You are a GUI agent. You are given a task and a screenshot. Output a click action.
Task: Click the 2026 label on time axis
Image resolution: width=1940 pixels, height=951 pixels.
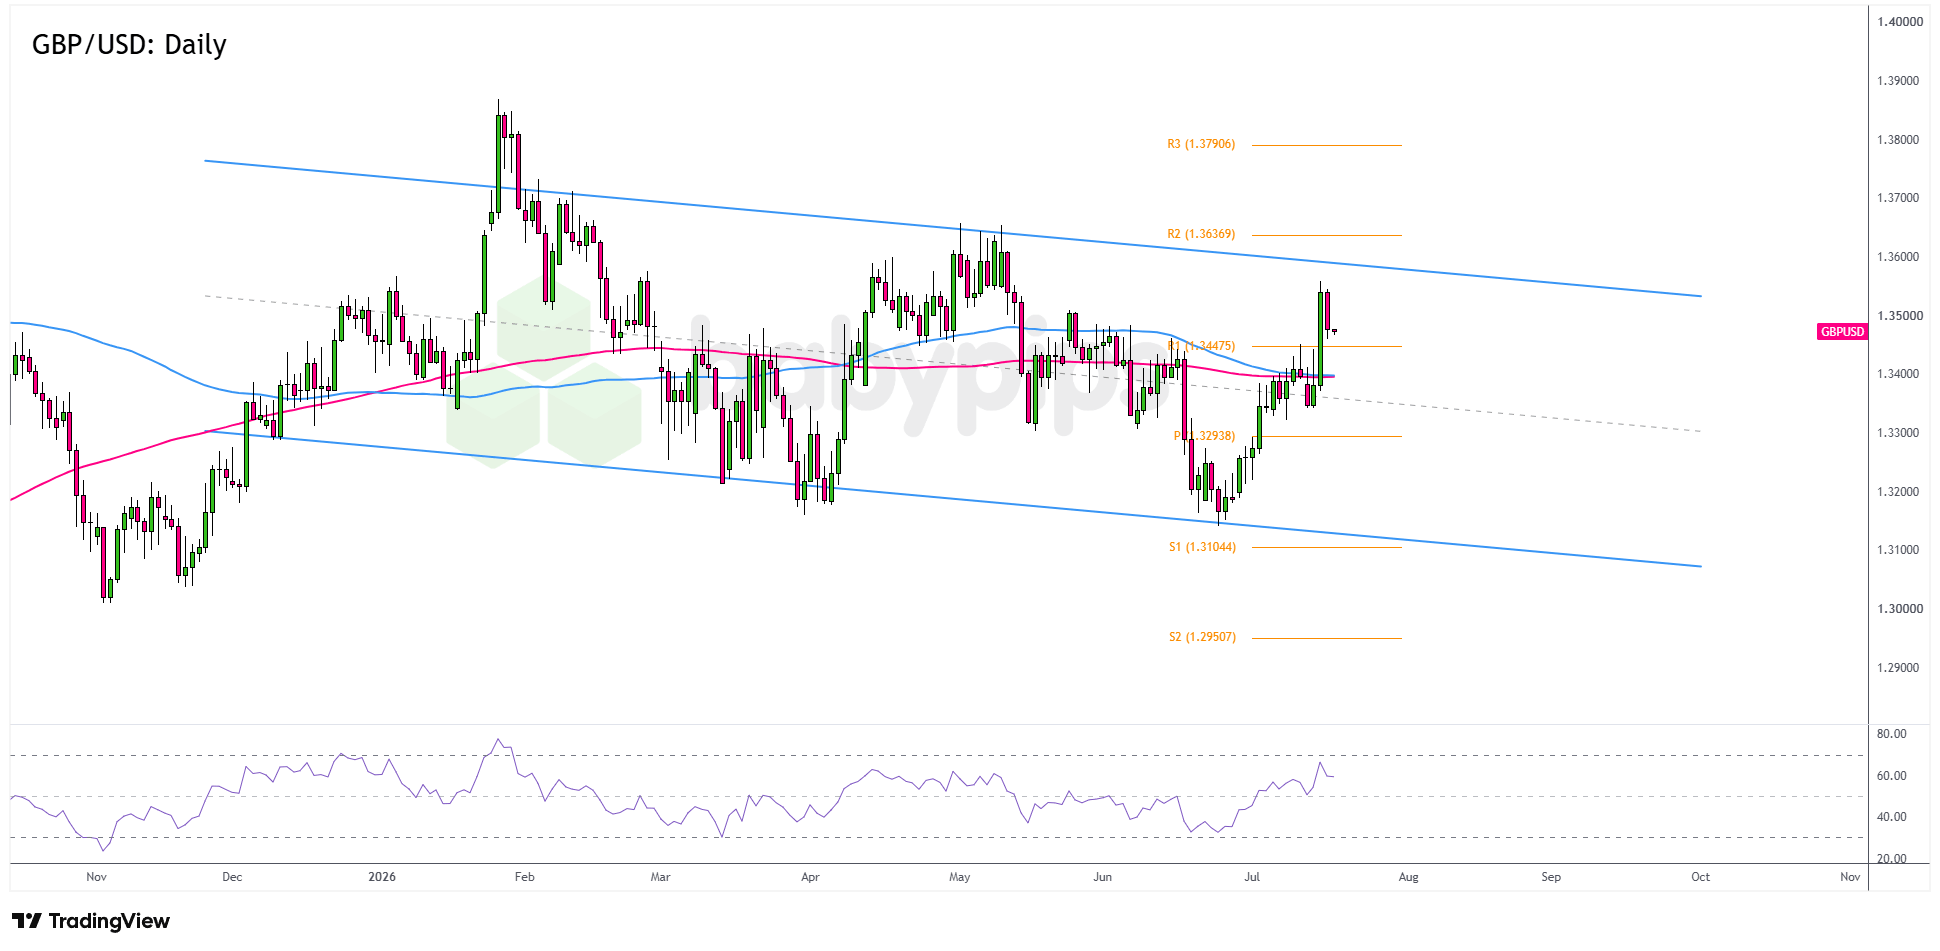tap(382, 877)
